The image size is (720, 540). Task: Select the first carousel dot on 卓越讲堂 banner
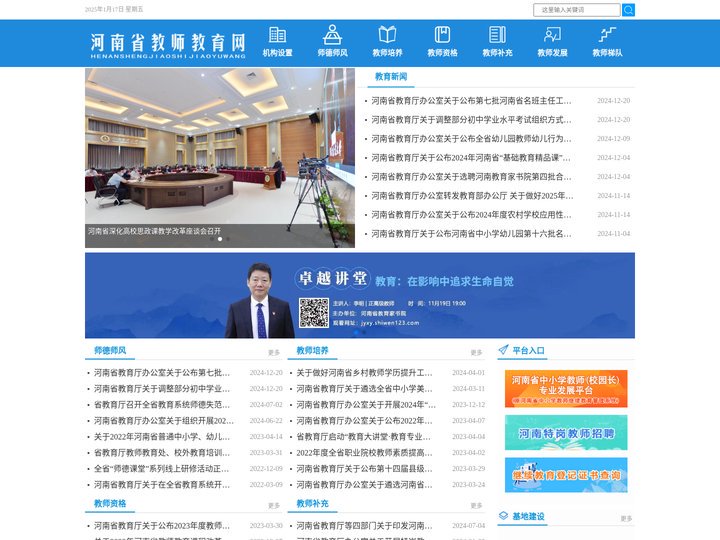tap(356, 332)
